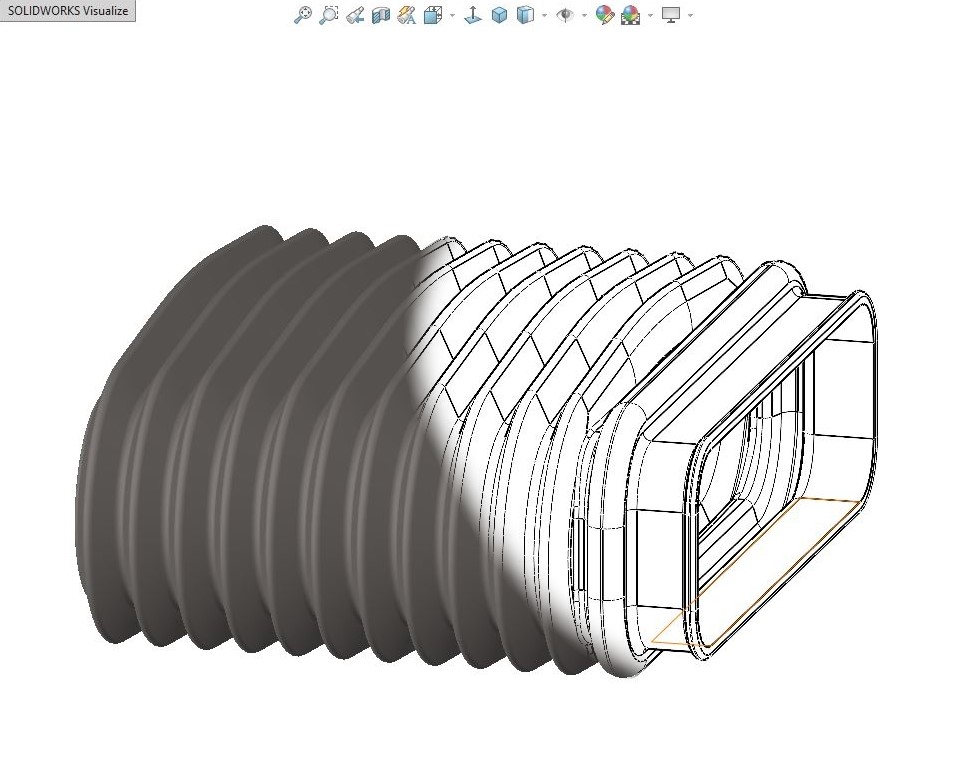The width and height of the screenshot is (959, 775).
Task: Click the View Settings monitor icon
Action: [672, 15]
